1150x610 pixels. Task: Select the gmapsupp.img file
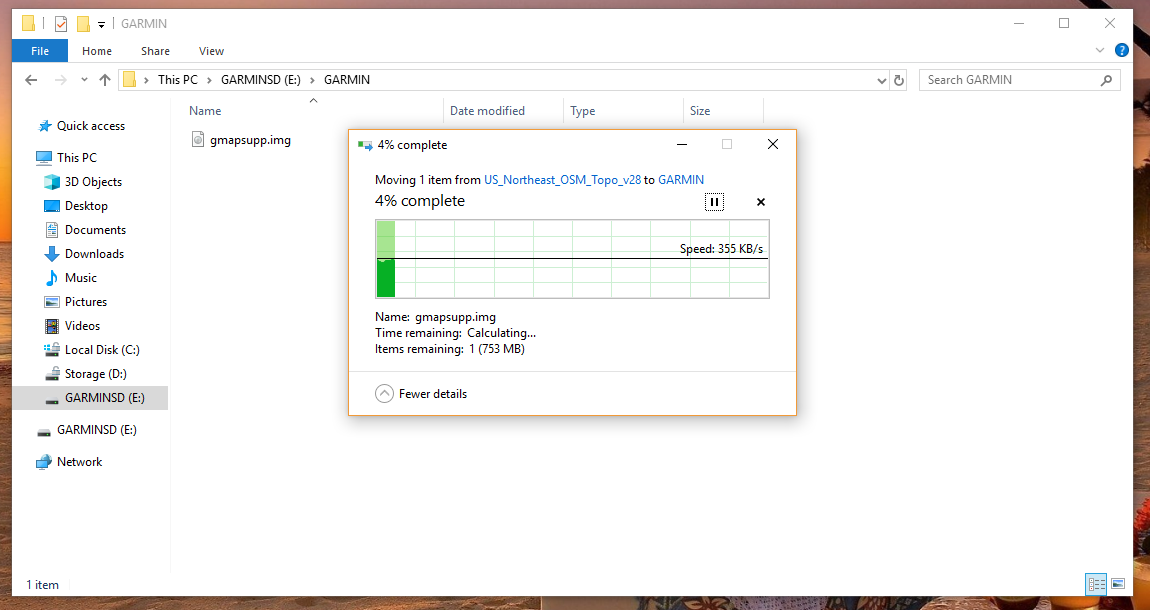tap(250, 139)
